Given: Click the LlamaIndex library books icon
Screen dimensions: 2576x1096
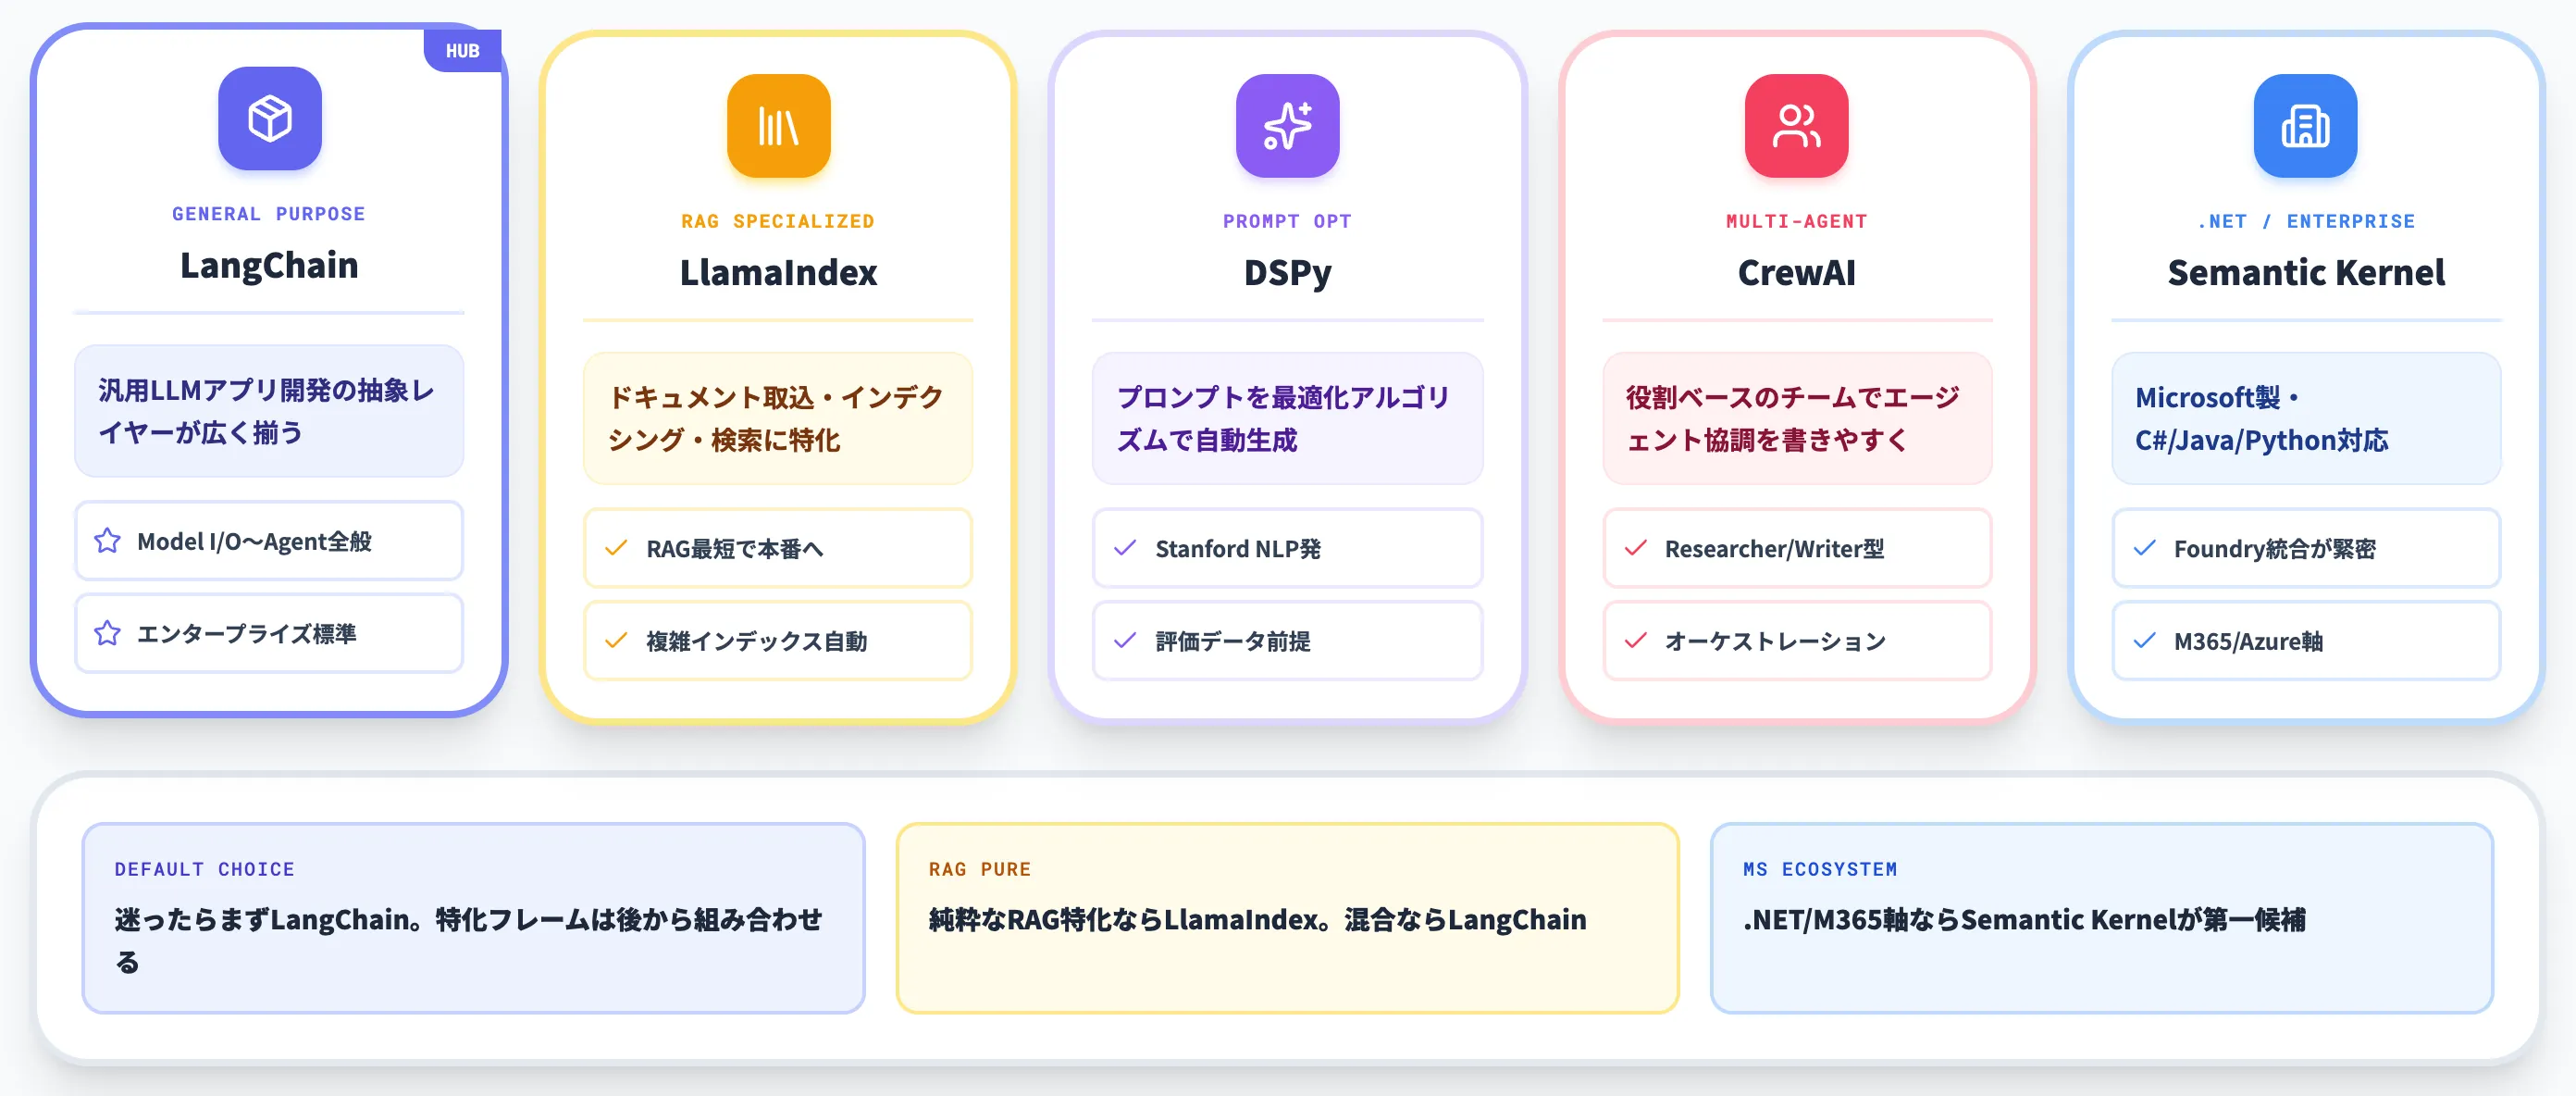Looking at the screenshot, I should point(778,126).
